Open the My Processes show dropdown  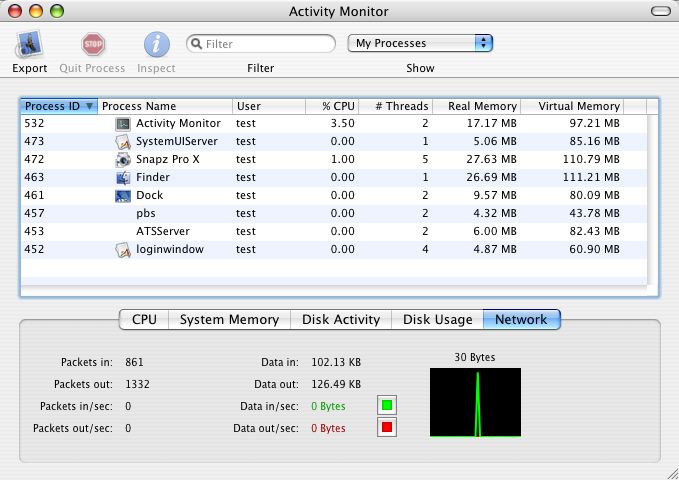click(x=420, y=43)
